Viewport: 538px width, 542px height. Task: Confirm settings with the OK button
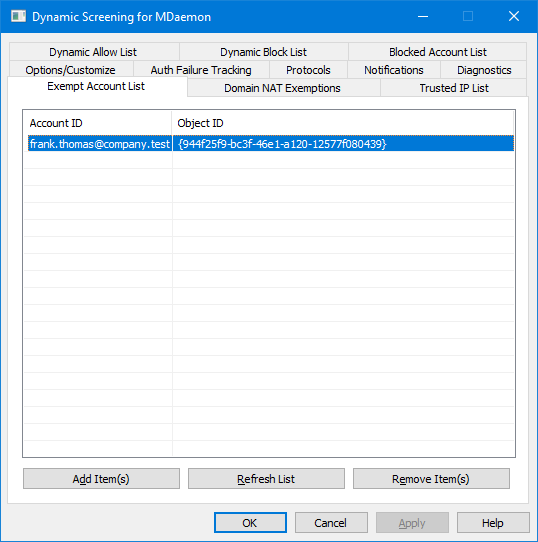250,523
